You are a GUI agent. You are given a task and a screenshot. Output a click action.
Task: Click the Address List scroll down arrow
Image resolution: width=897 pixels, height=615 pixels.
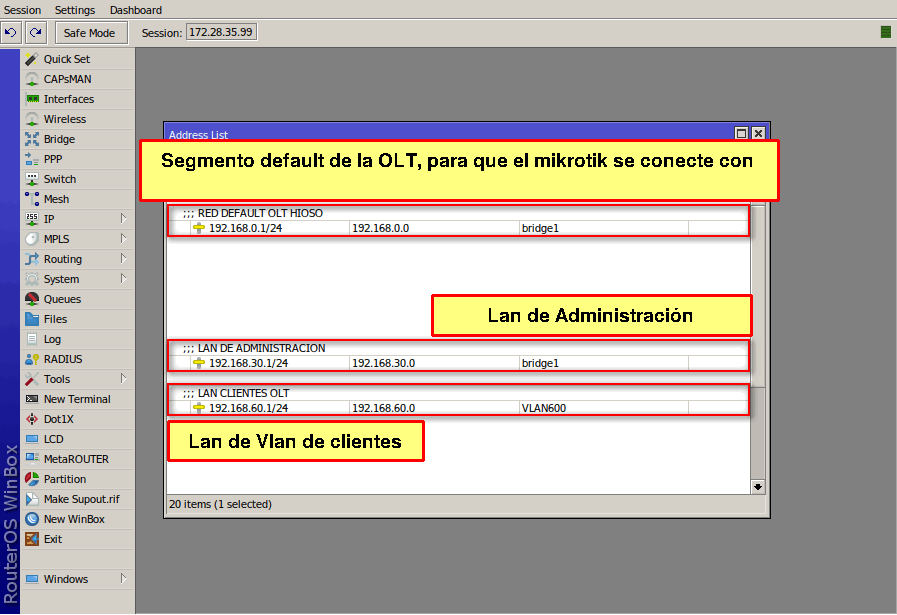click(758, 486)
